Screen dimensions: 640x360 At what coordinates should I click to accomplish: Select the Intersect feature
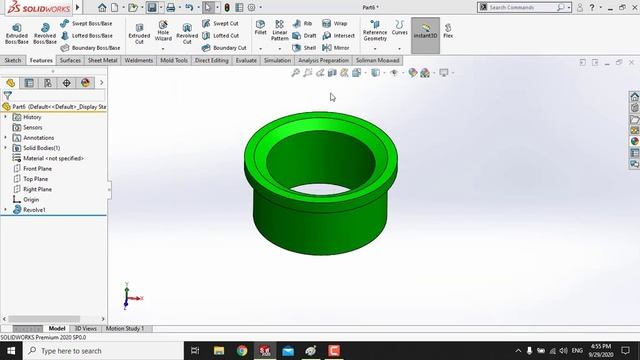pyautogui.click(x=338, y=36)
